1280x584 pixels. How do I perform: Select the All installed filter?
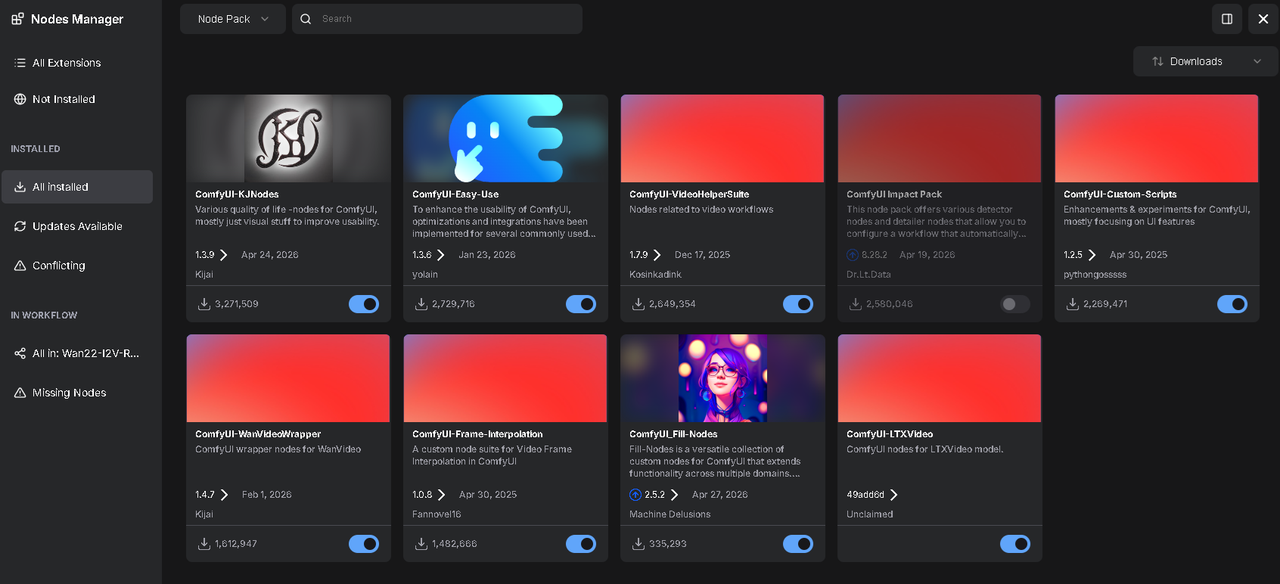click(77, 187)
